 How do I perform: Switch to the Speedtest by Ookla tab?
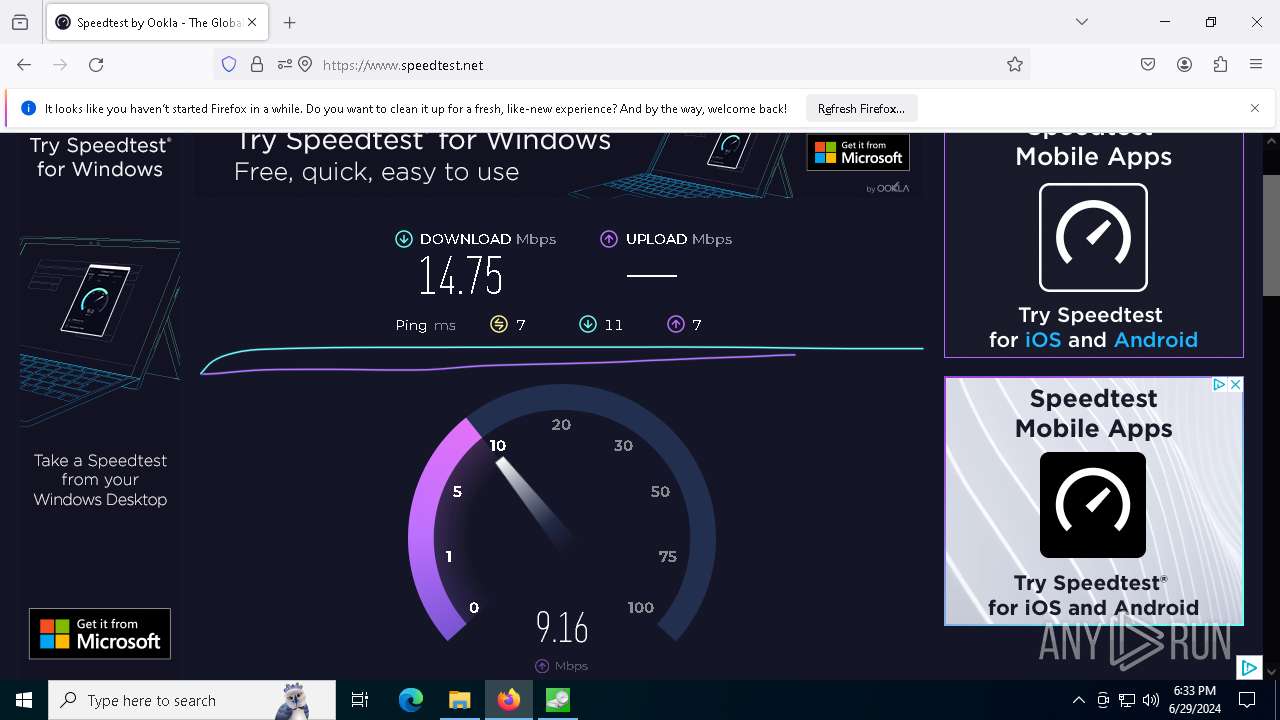(156, 22)
